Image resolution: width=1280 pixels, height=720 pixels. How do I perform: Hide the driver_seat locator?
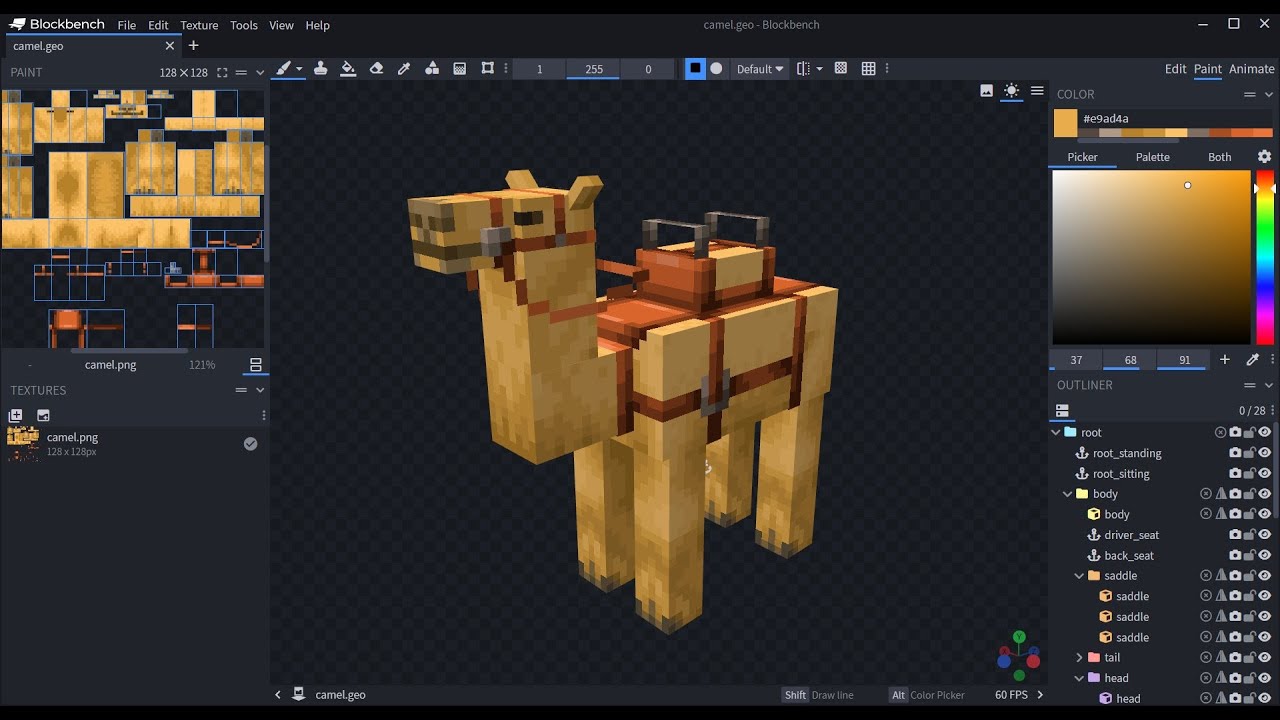1265,535
